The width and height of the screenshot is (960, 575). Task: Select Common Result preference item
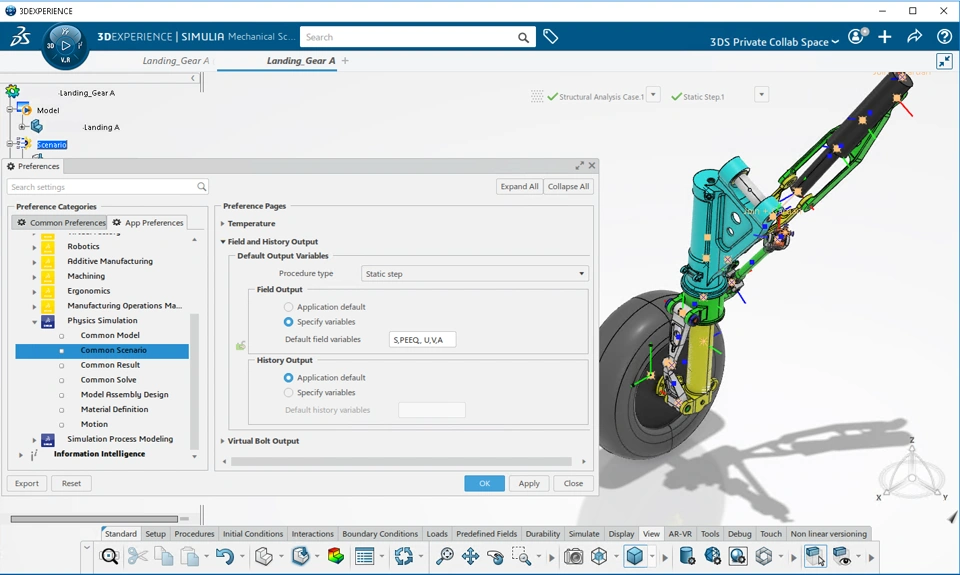110,365
